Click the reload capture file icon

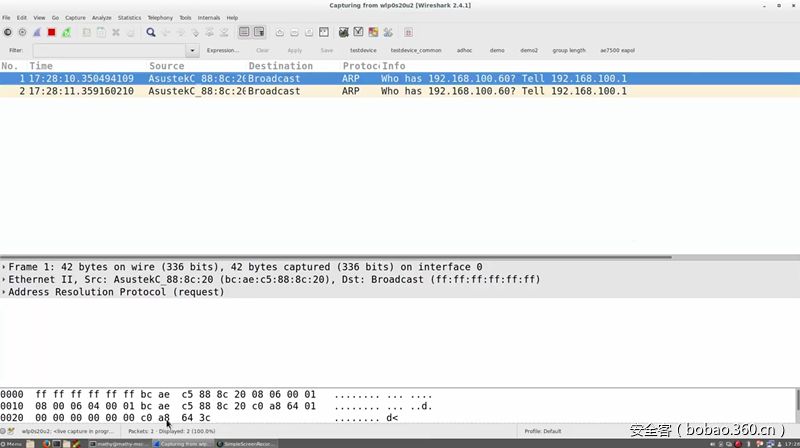point(131,32)
